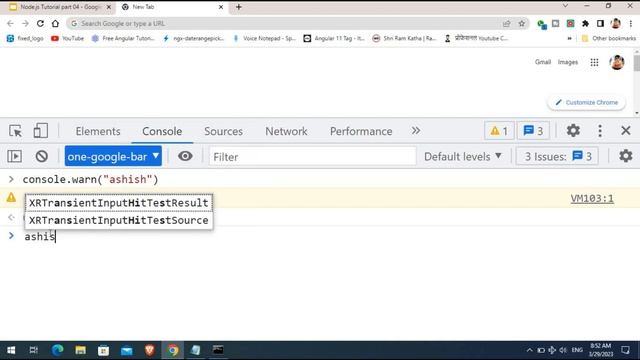Click the warnings count badge

(x=499, y=131)
